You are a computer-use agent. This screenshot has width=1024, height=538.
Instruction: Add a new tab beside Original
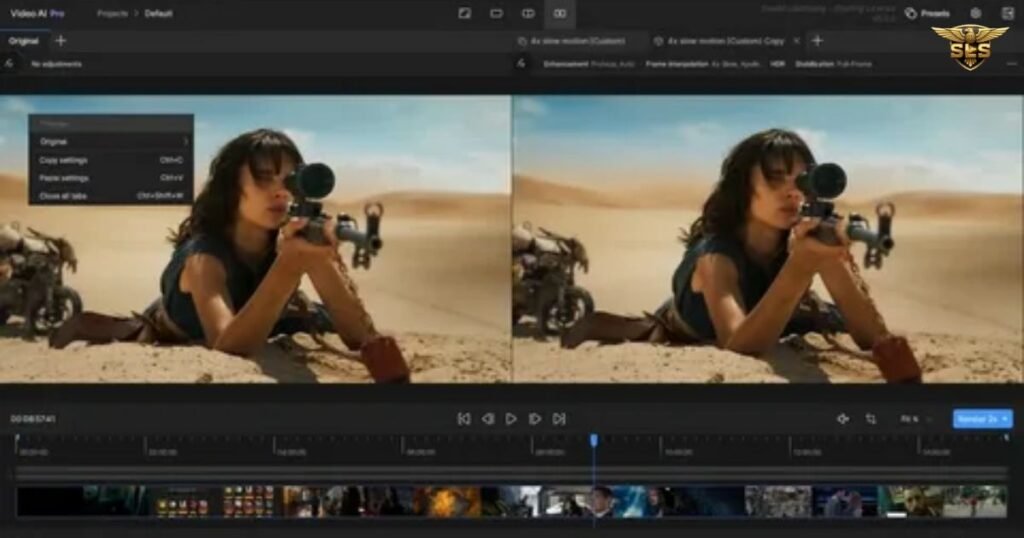[x=61, y=41]
